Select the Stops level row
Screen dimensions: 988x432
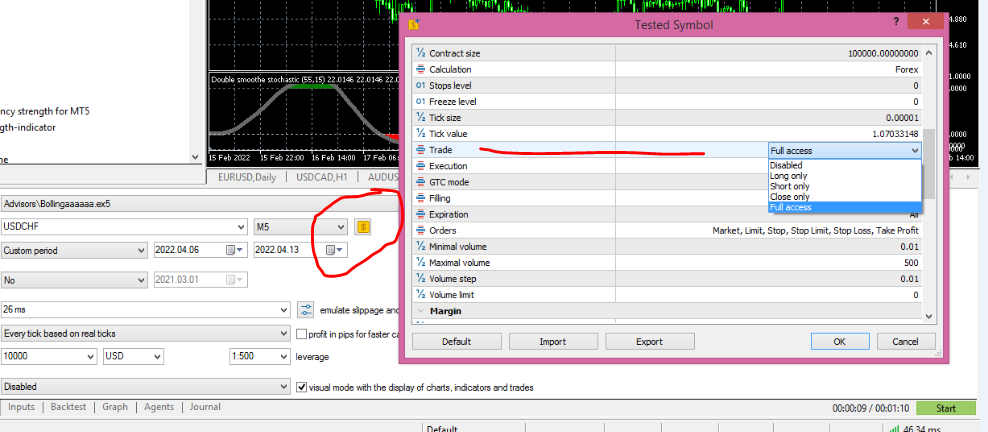(667, 86)
